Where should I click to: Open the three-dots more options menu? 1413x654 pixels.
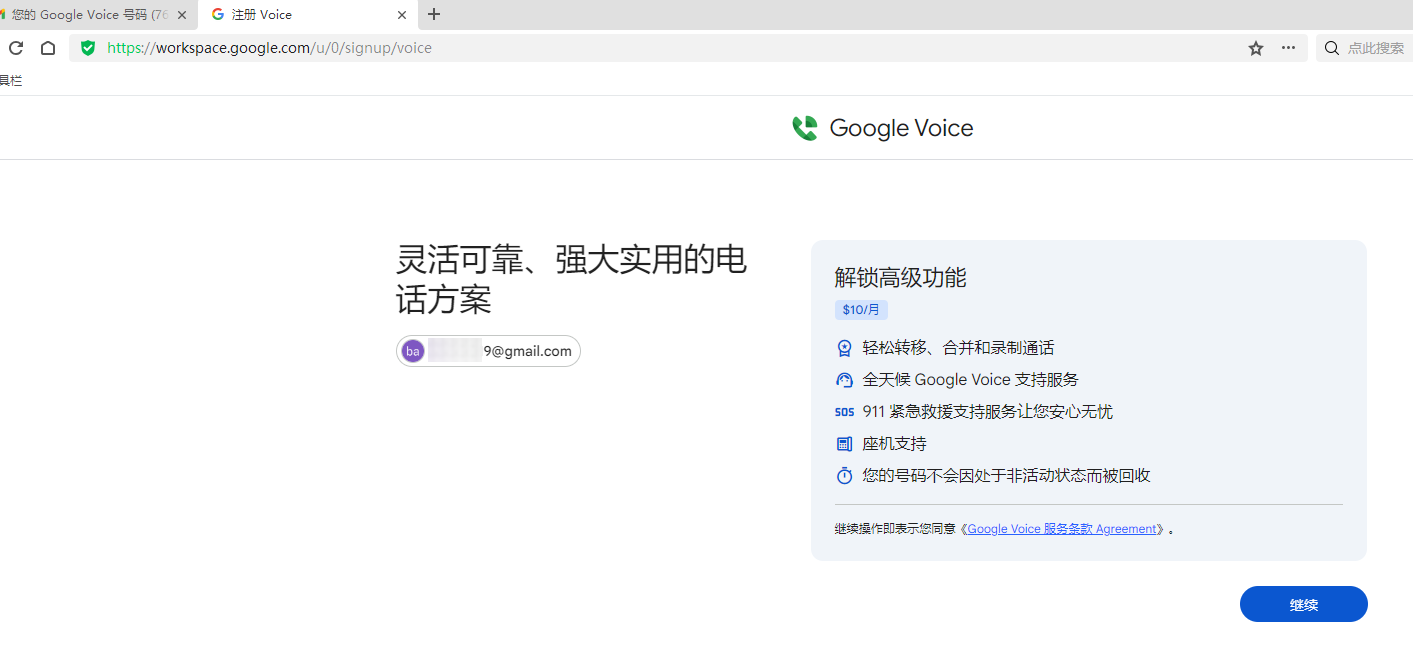click(x=1288, y=48)
